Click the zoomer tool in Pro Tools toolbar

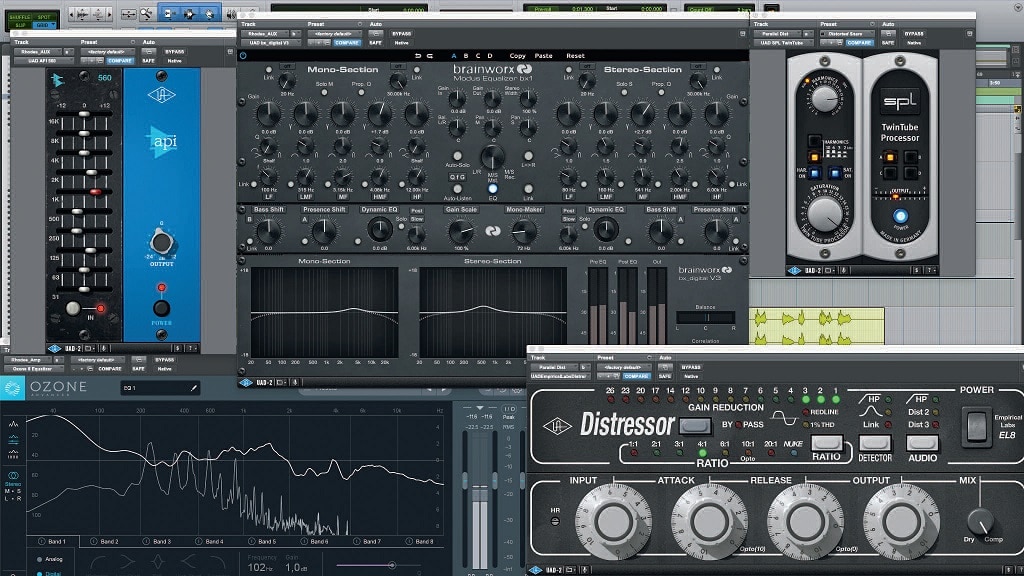tap(147, 14)
